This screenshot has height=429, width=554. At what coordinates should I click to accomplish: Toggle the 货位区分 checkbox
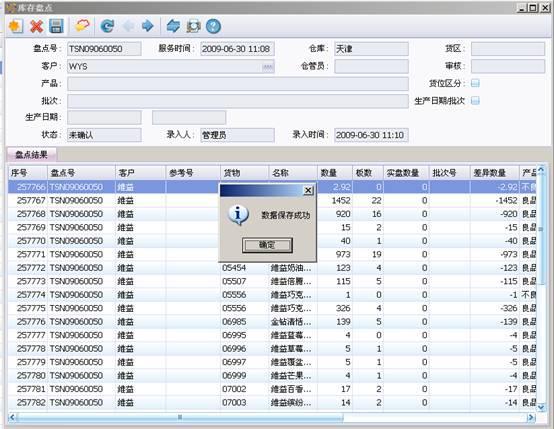tap(476, 83)
